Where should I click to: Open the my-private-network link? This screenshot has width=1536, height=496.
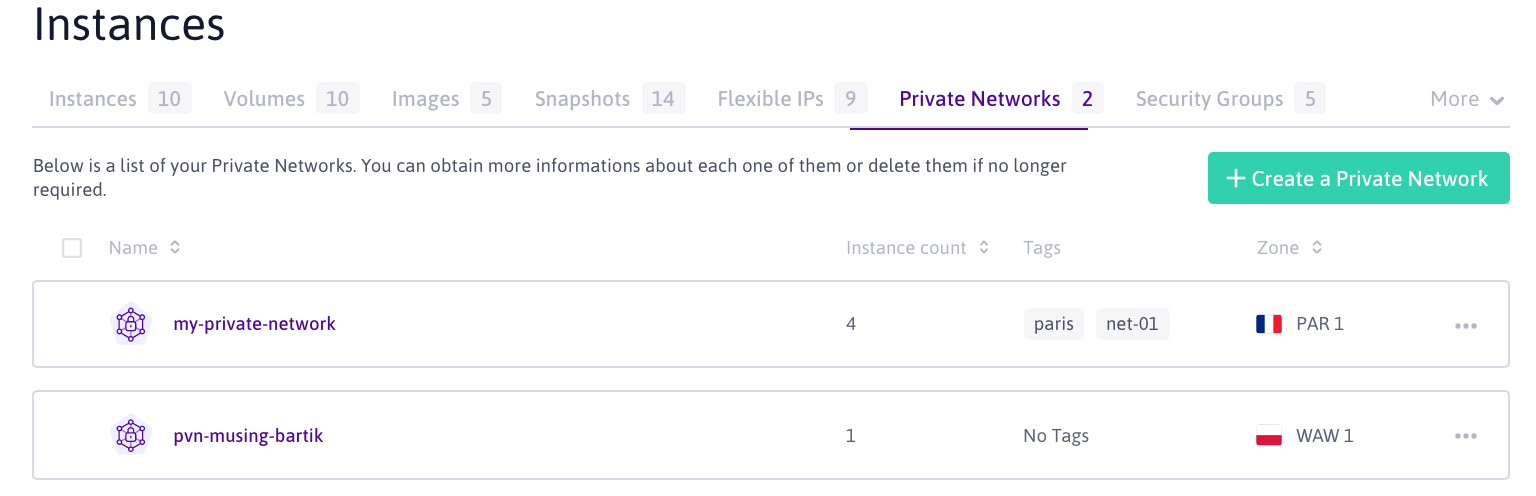click(254, 324)
